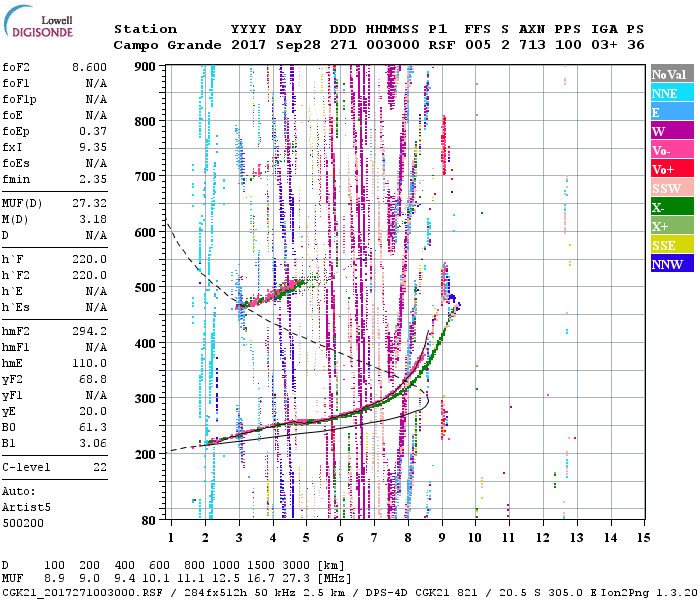Click the 500200 version number

click(23, 523)
